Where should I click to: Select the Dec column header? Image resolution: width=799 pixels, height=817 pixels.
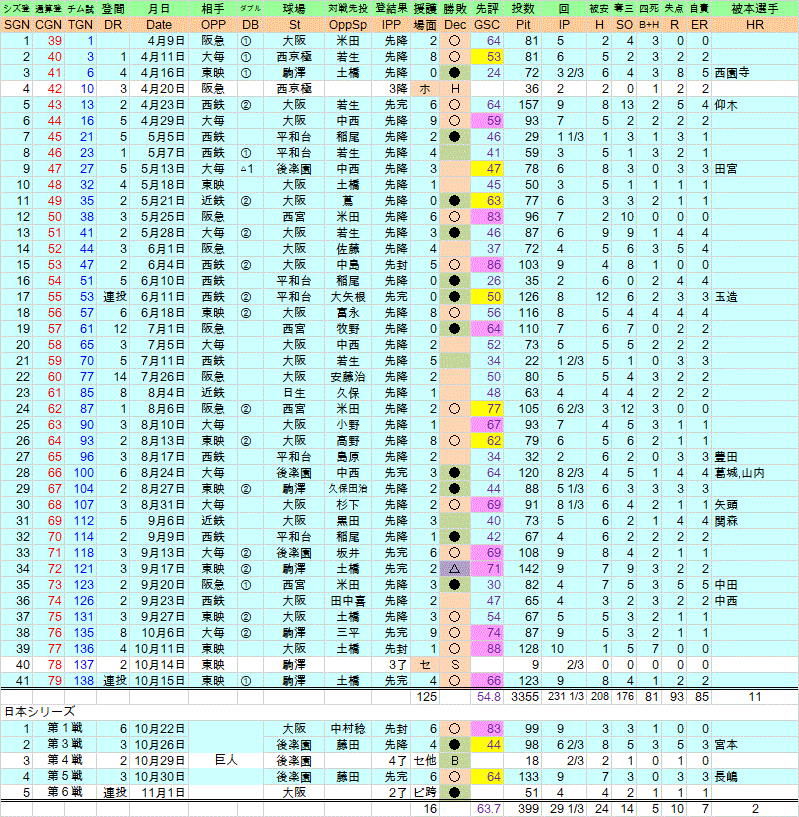455,24
